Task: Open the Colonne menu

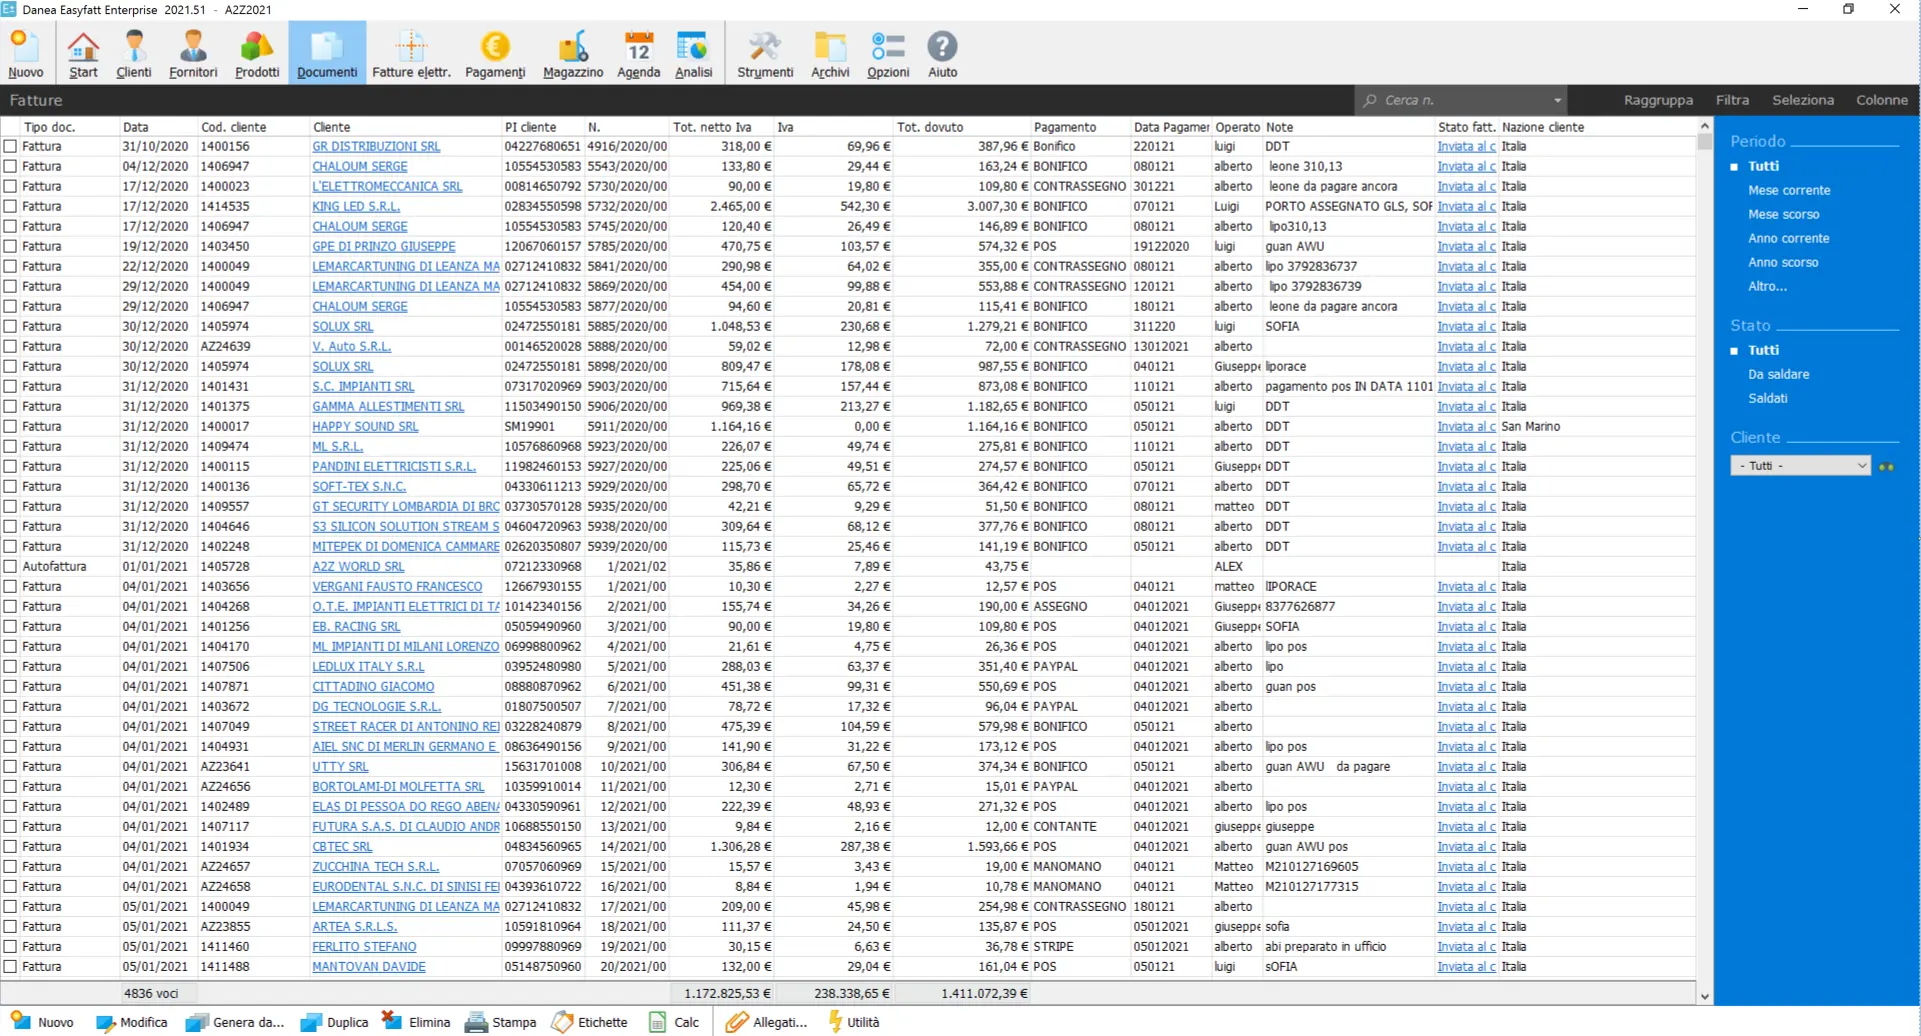Action: coord(1881,100)
